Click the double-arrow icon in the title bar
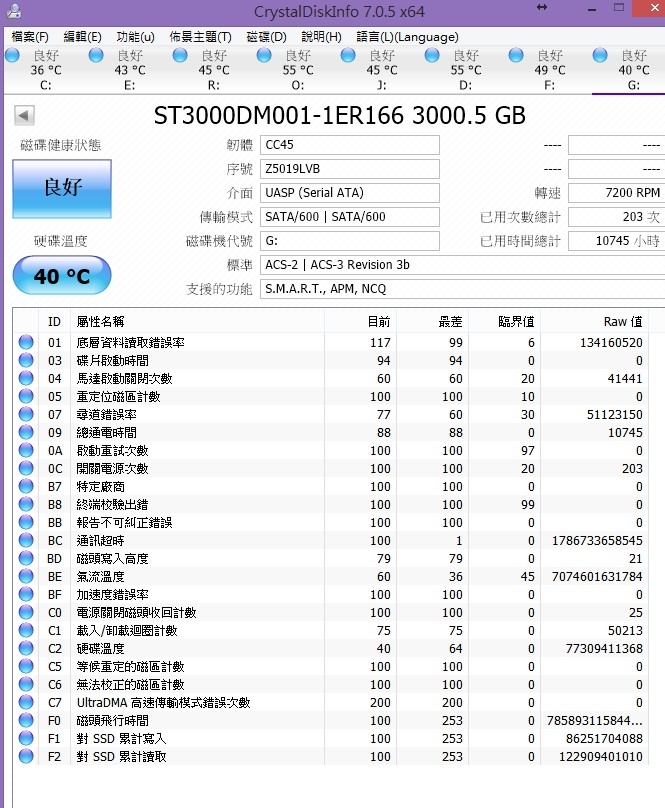 (542, 7)
